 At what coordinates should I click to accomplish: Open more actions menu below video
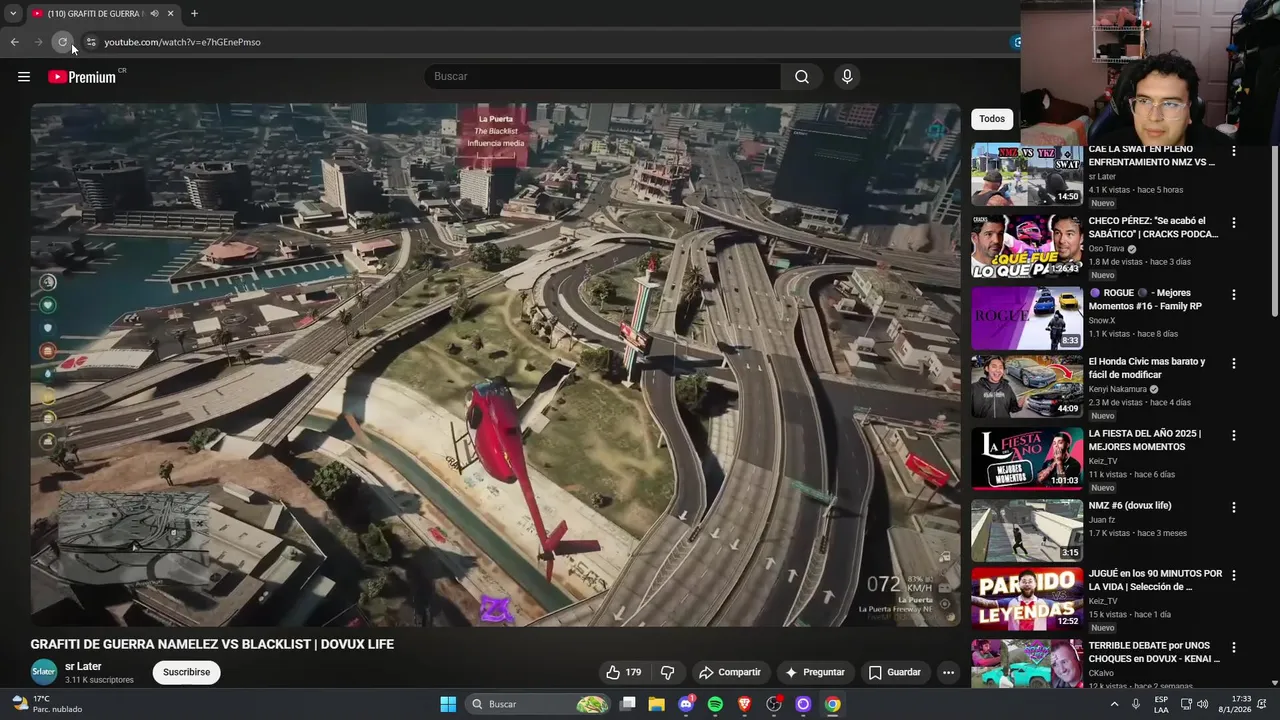coord(948,672)
